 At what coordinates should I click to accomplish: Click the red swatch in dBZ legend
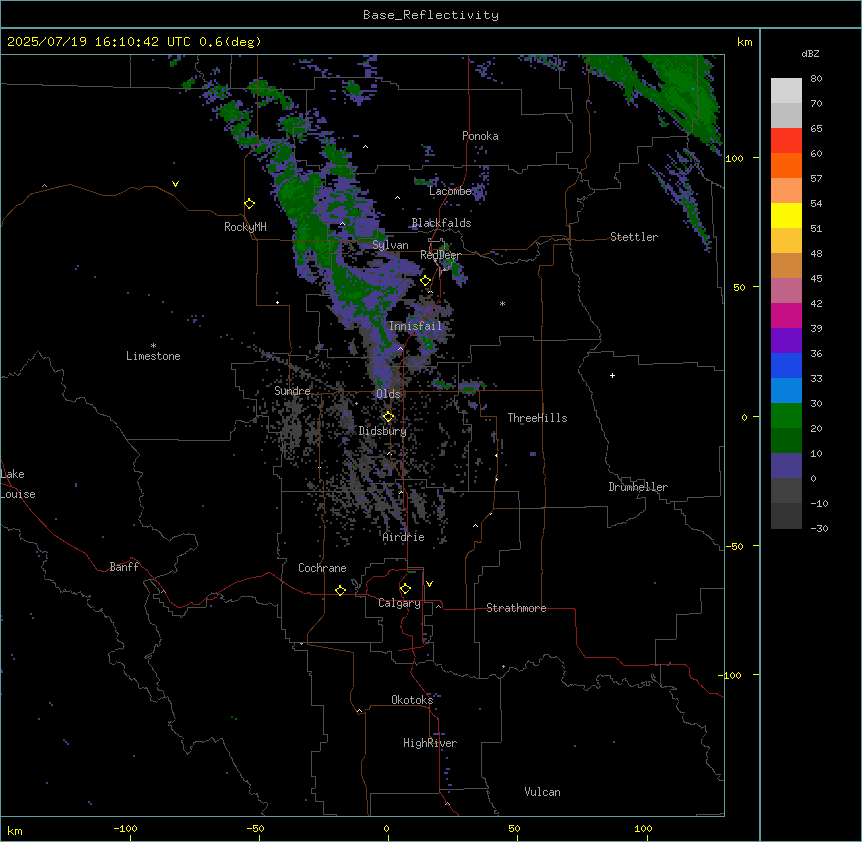pyautogui.click(x=786, y=140)
